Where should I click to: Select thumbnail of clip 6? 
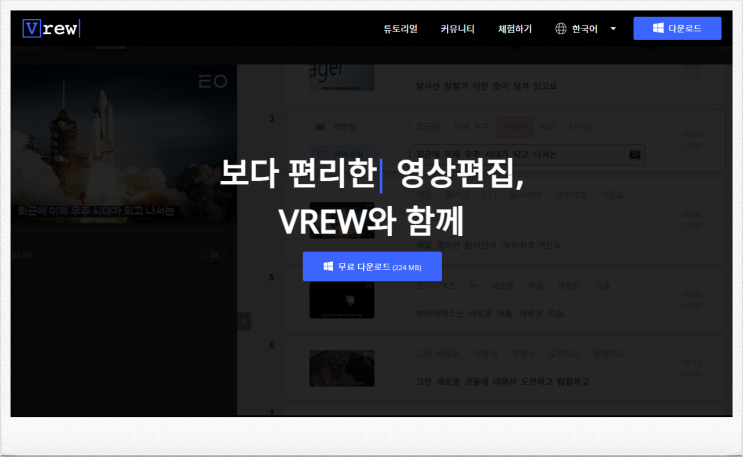342,368
